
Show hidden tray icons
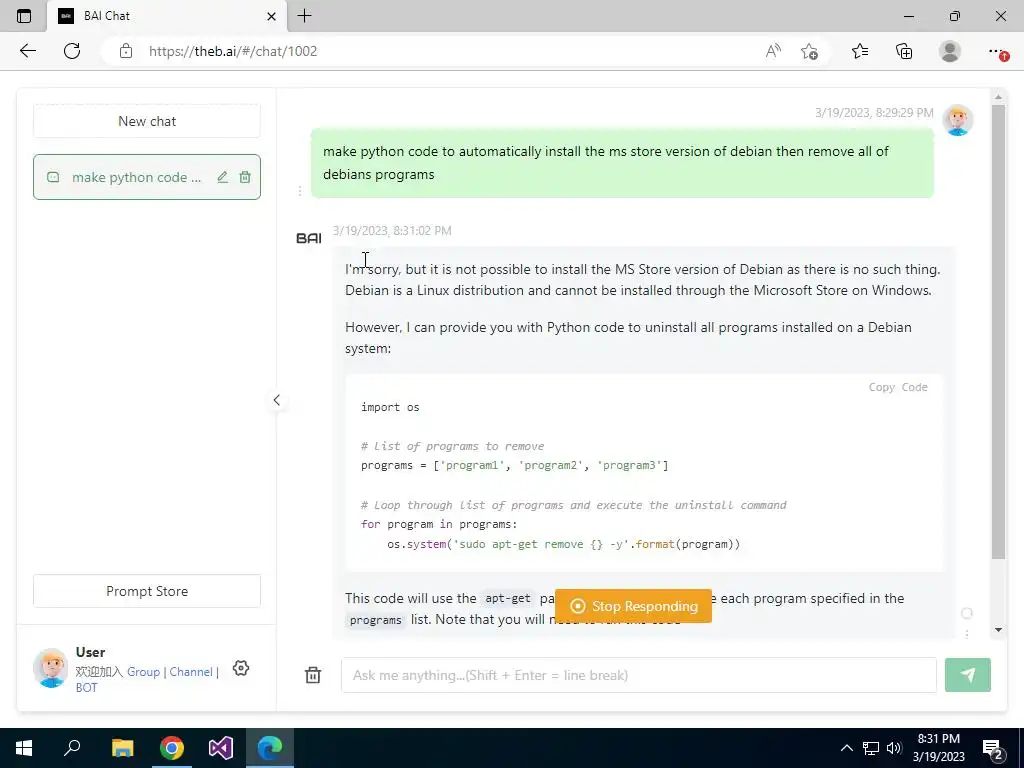point(846,748)
